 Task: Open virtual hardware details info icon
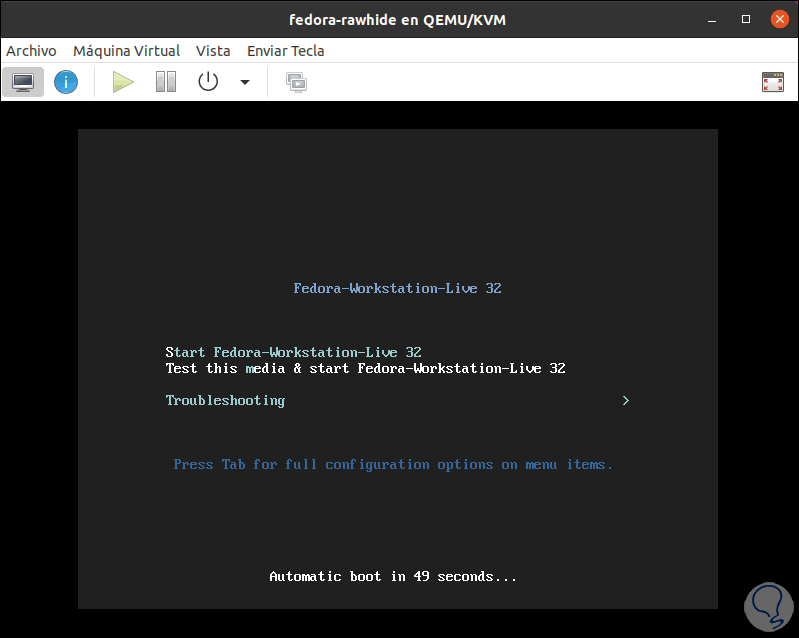[x=66, y=82]
